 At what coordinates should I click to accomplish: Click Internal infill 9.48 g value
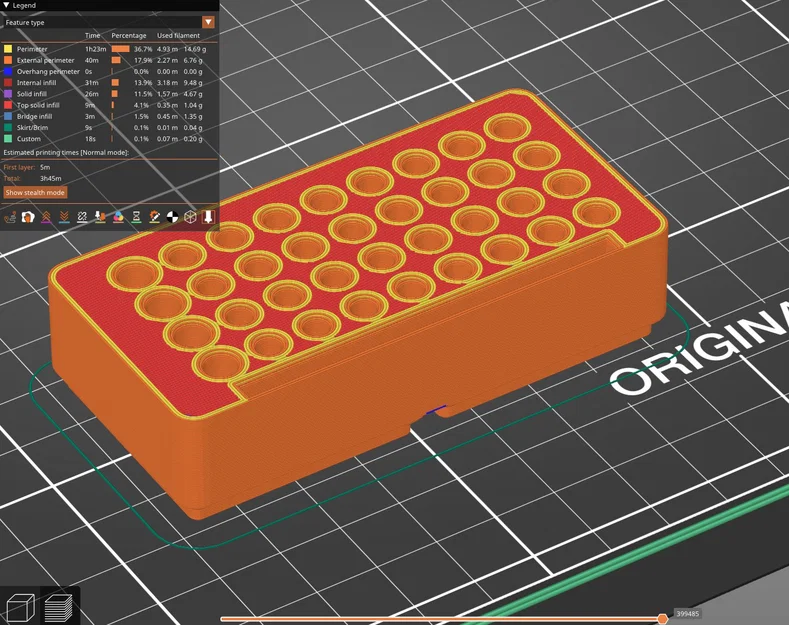click(x=193, y=83)
